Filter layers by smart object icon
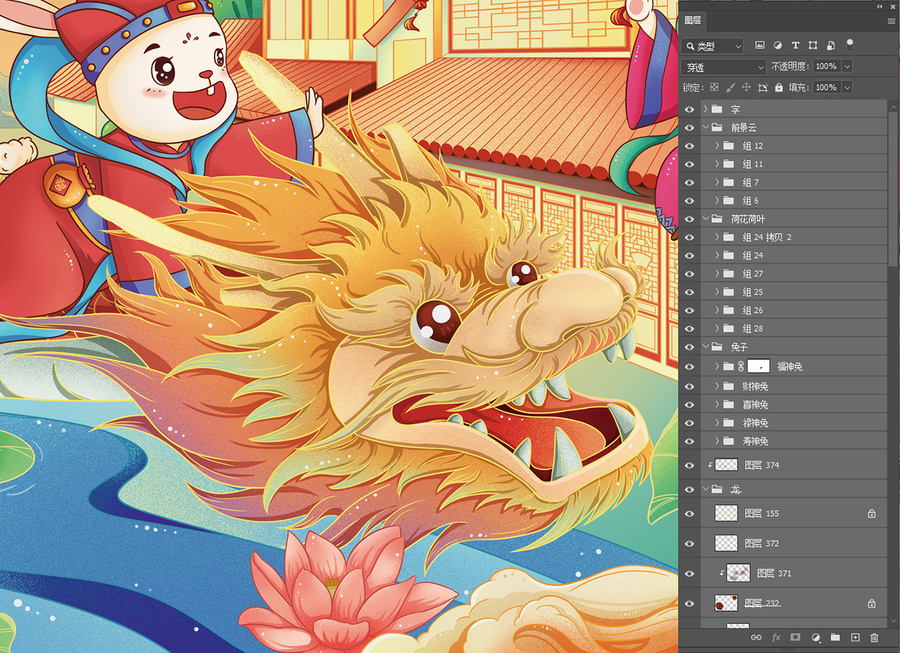Viewport: 900px width, 653px height. (831, 45)
